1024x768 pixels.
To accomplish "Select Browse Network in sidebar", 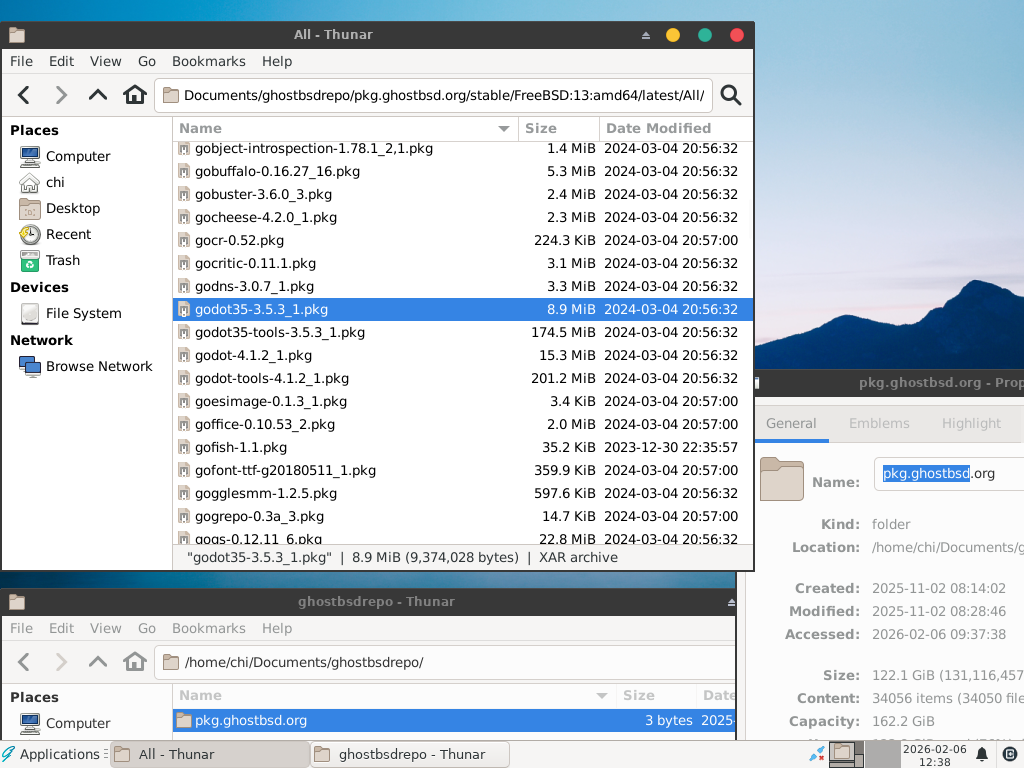I will point(98,366).
